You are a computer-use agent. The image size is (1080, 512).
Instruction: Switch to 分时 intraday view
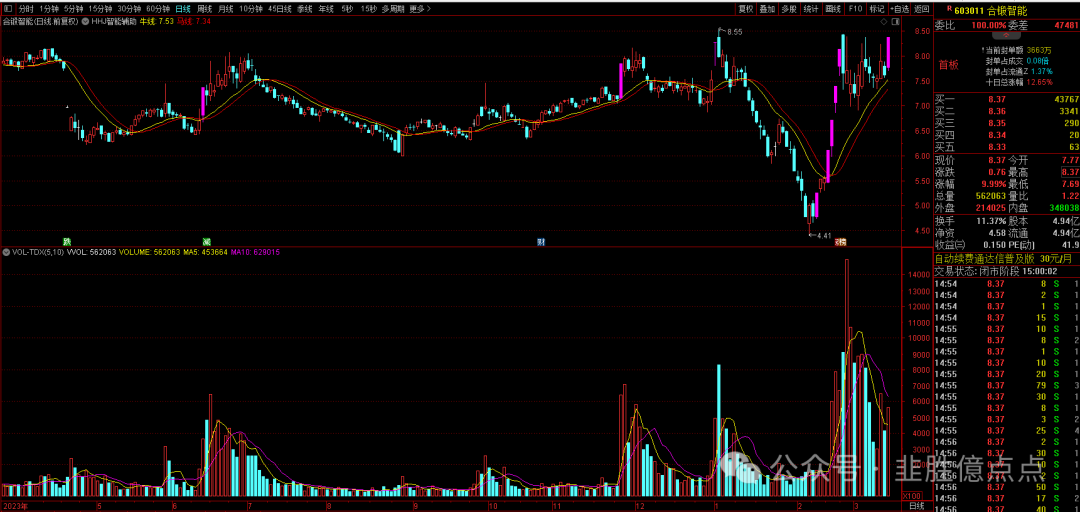tap(25, 10)
